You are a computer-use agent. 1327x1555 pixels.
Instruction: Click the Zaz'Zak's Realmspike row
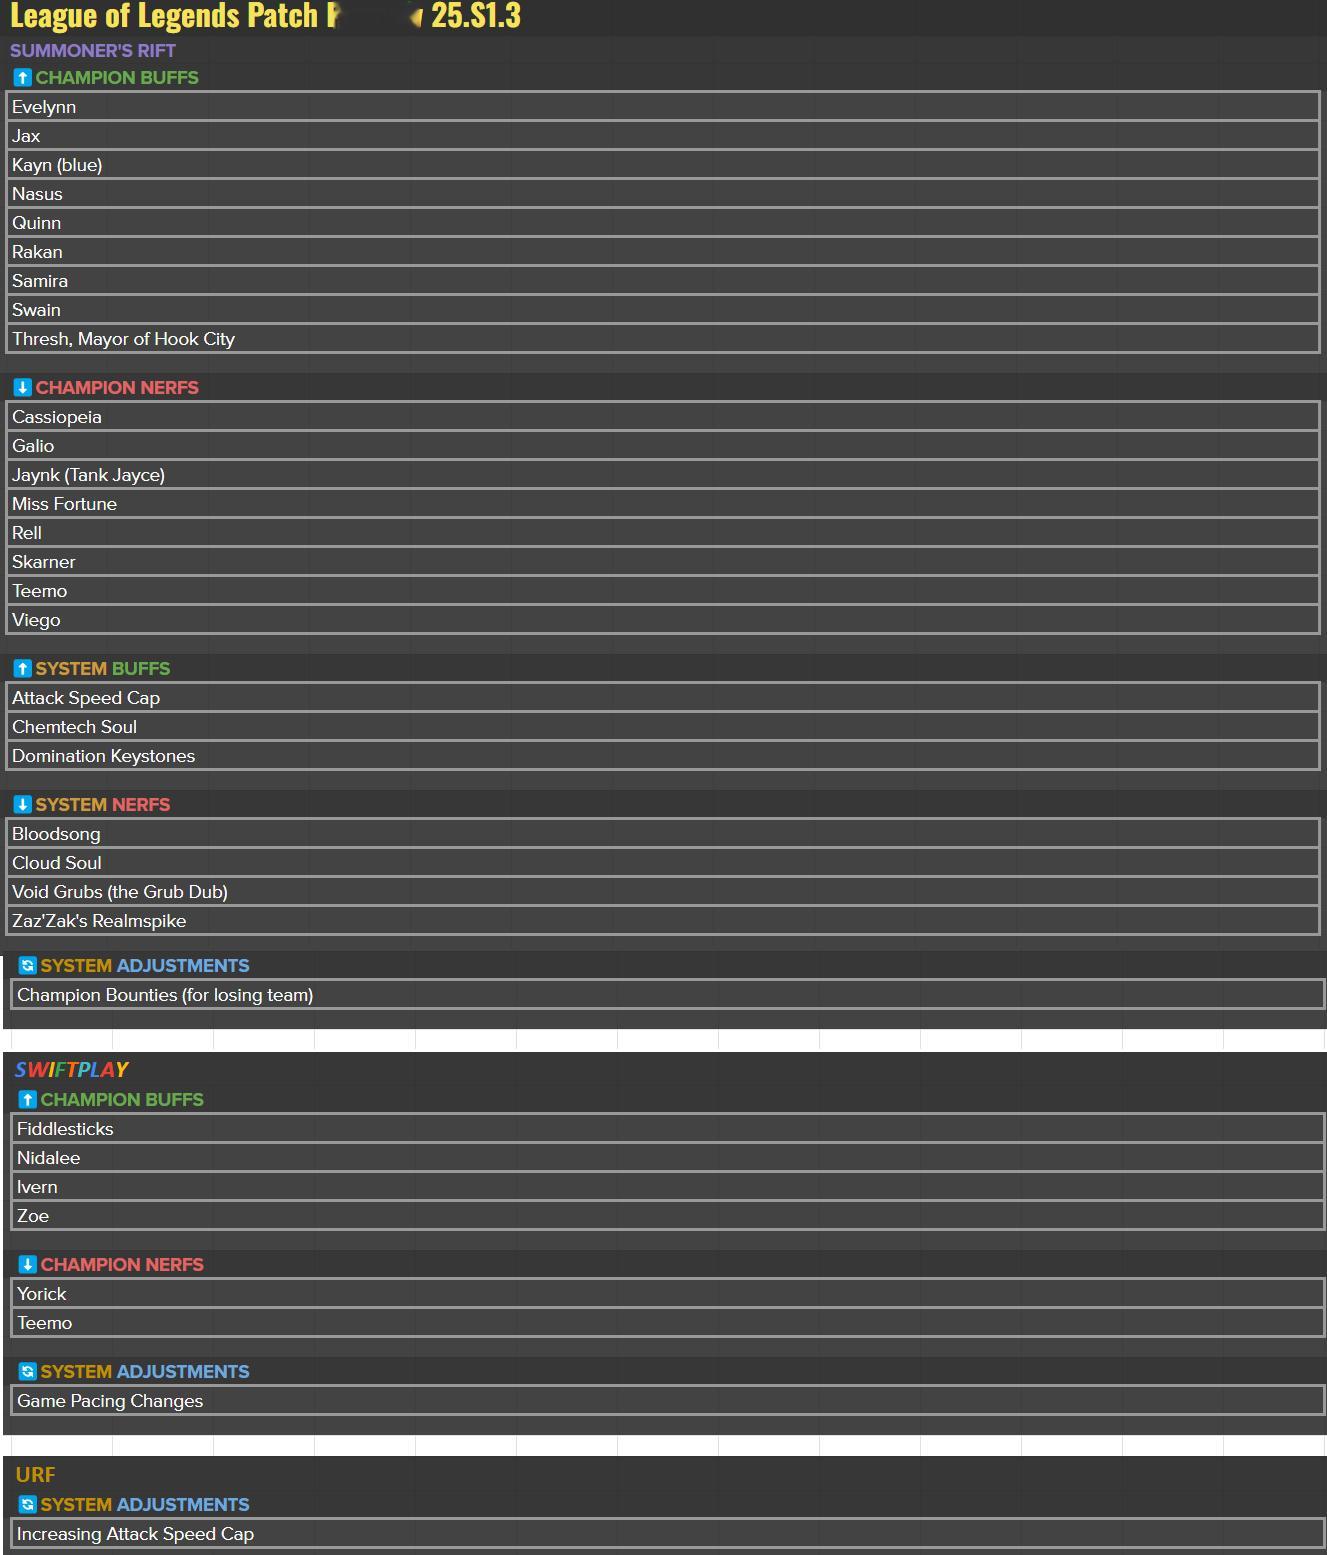pos(663,921)
